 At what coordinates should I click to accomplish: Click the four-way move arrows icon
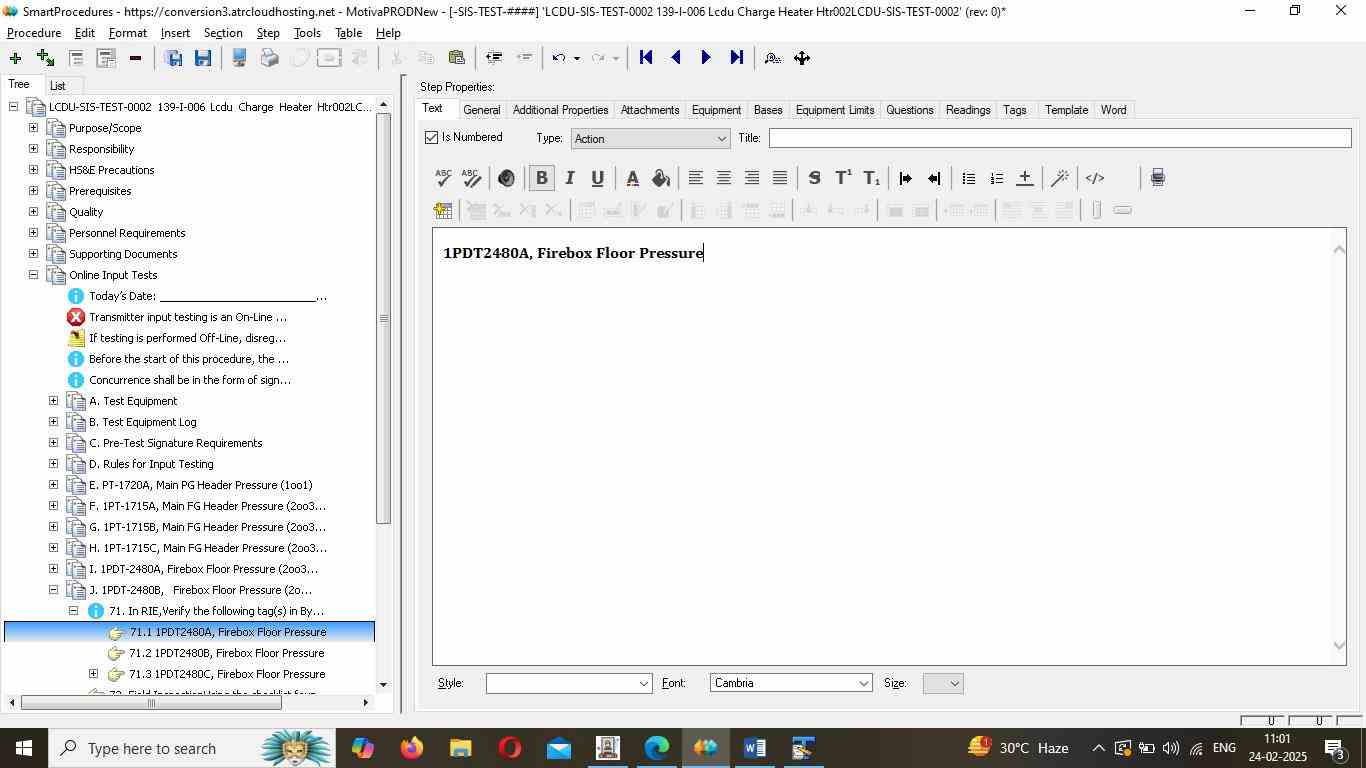[x=802, y=58]
